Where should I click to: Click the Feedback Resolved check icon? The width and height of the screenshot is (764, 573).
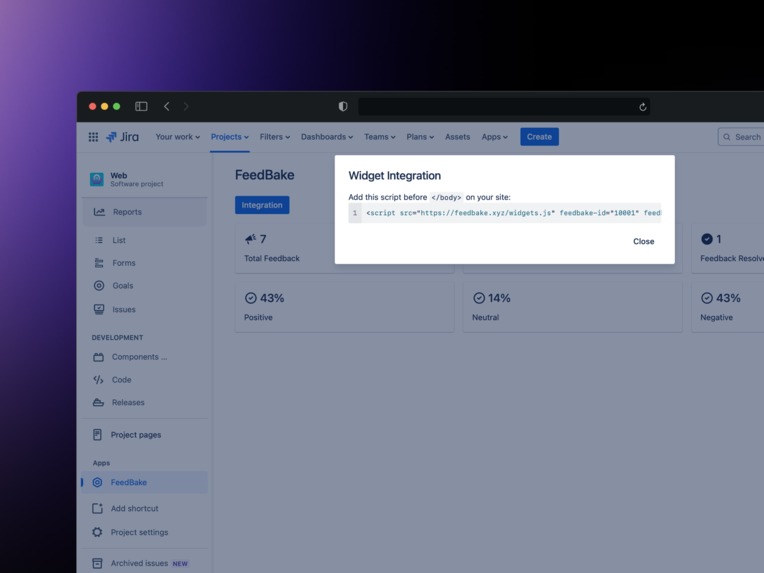[707, 239]
